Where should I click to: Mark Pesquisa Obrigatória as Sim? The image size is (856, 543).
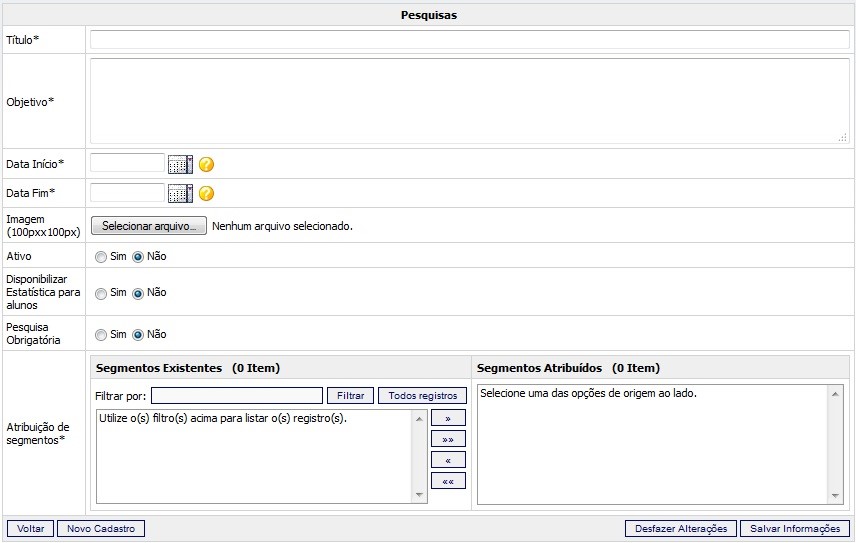100,335
